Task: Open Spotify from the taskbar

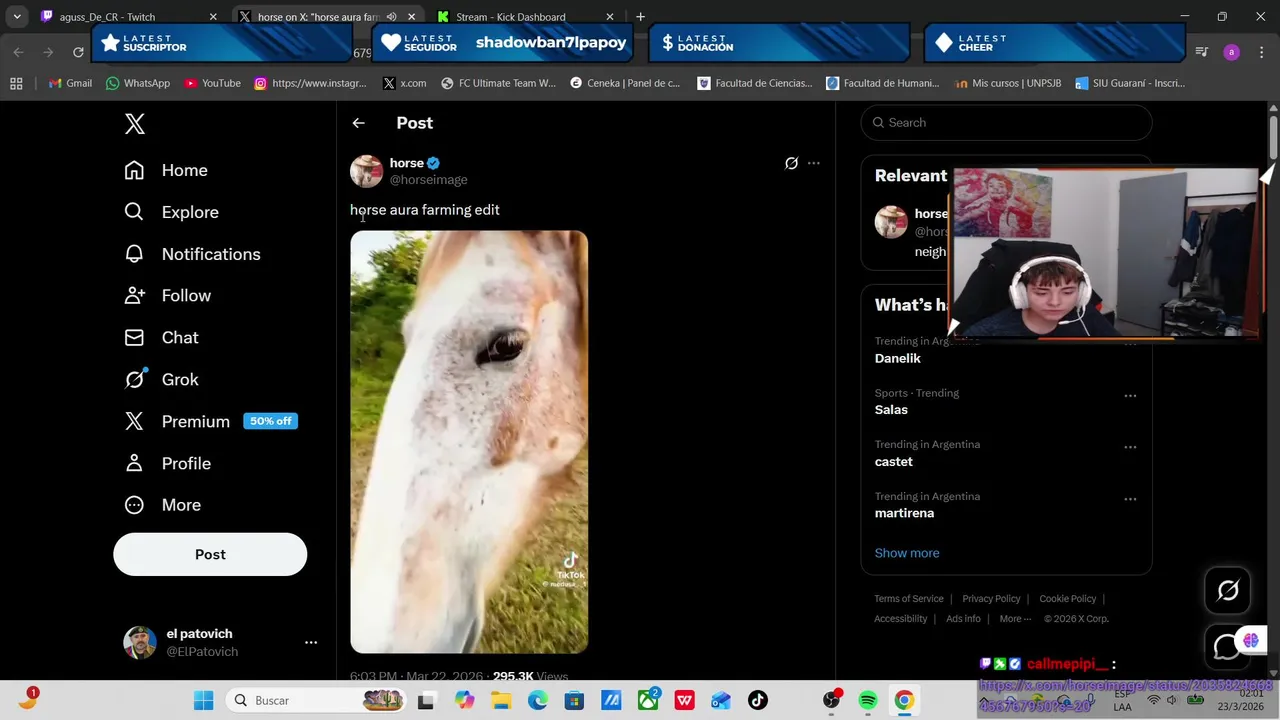Action: pyautogui.click(x=867, y=701)
